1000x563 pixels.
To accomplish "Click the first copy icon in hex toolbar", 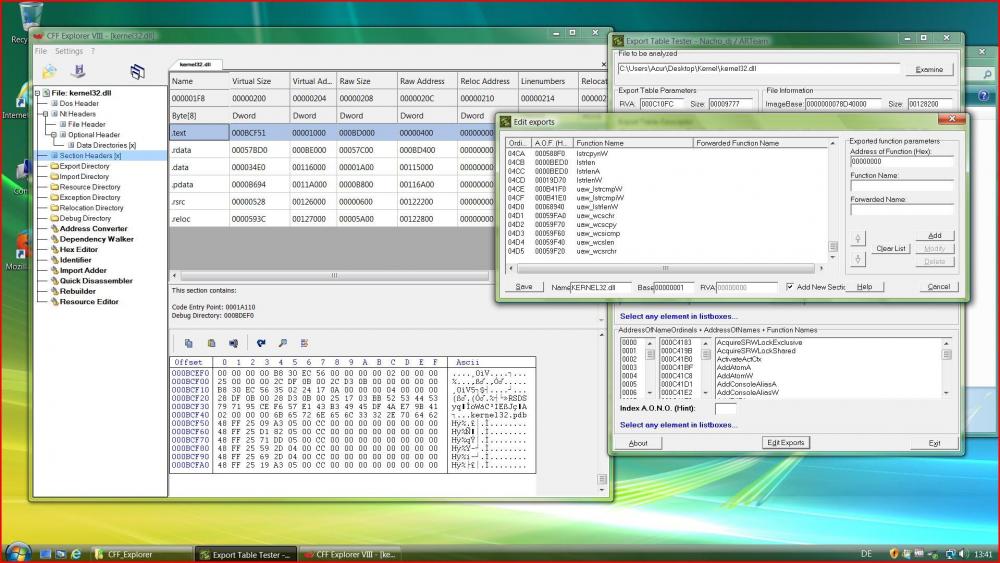I will [x=187, y=343].
